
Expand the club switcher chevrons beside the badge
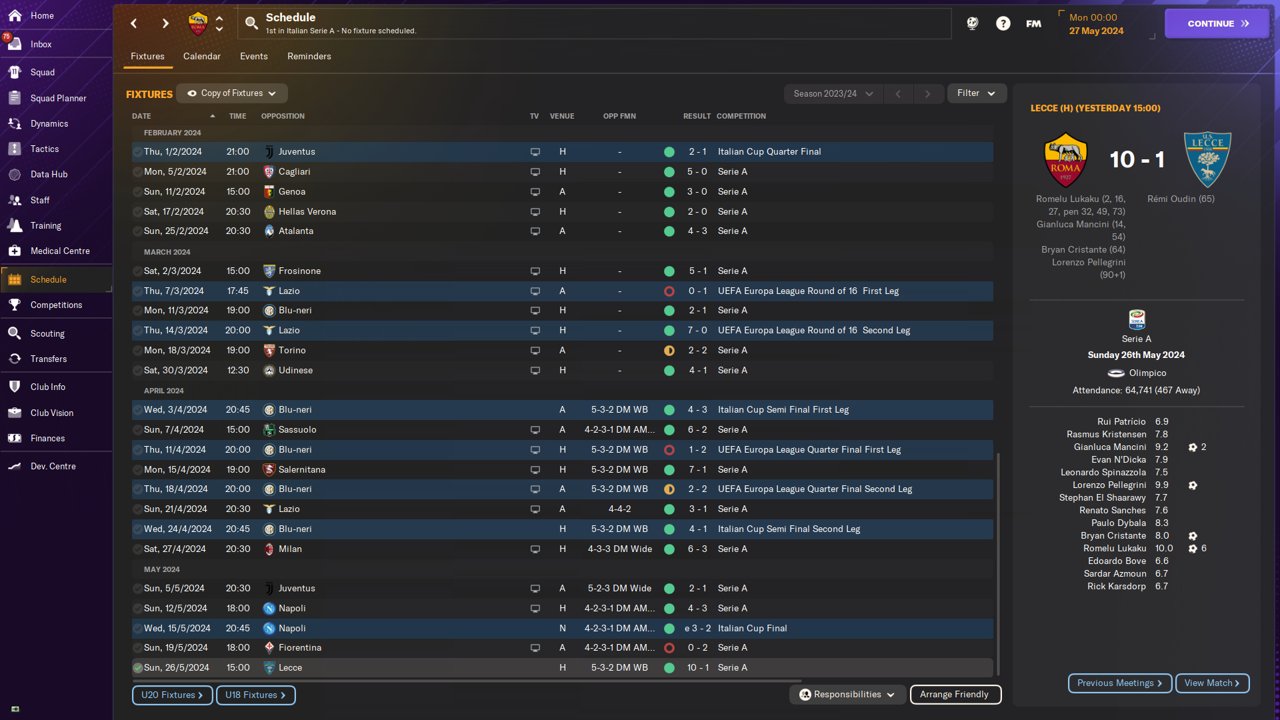[x=220, y=23]
